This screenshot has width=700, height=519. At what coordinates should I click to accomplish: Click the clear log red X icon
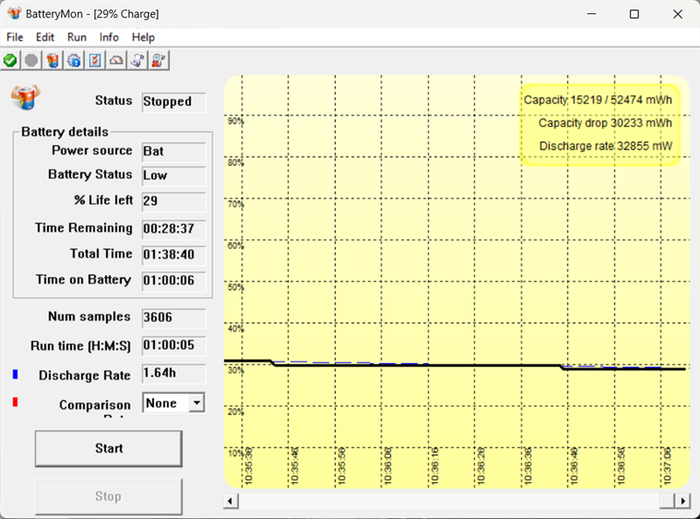tap(158, 60)
